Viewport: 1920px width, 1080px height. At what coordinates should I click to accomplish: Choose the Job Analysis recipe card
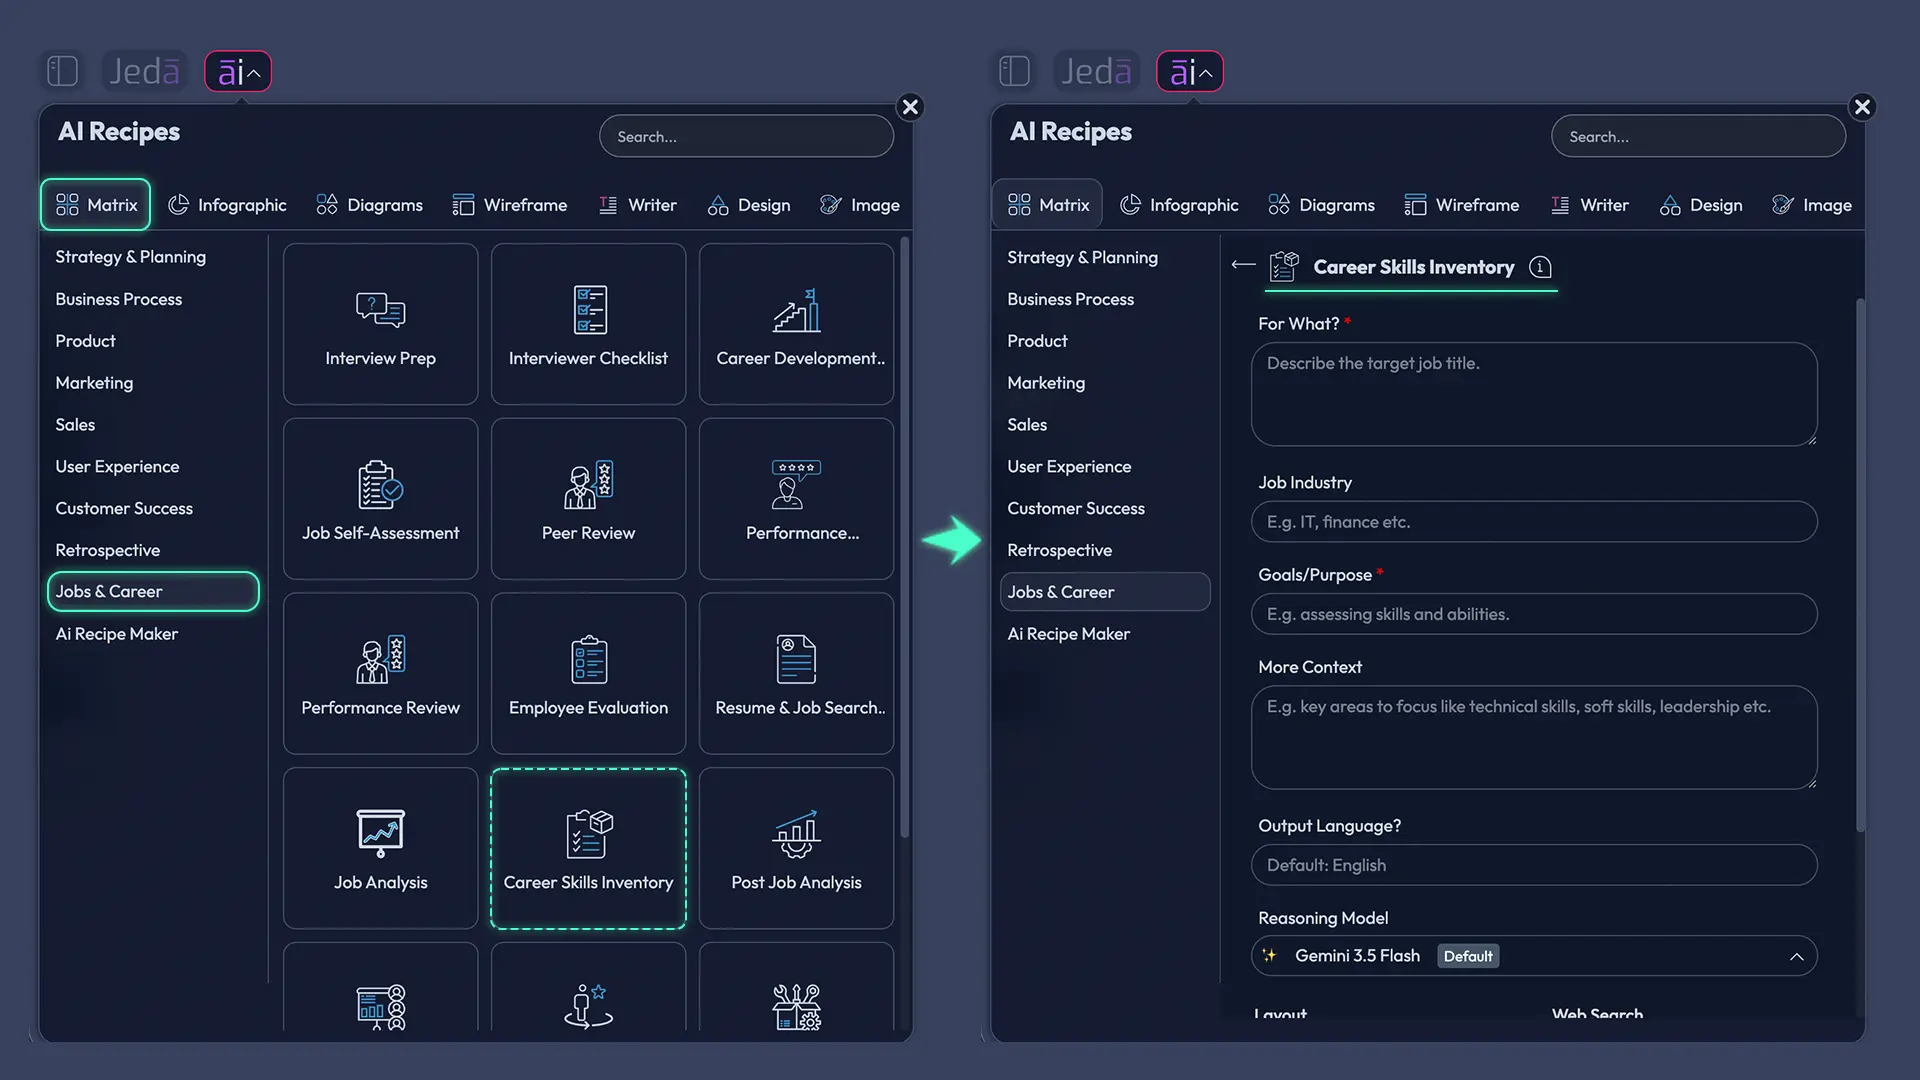click(x=380, y=848)
